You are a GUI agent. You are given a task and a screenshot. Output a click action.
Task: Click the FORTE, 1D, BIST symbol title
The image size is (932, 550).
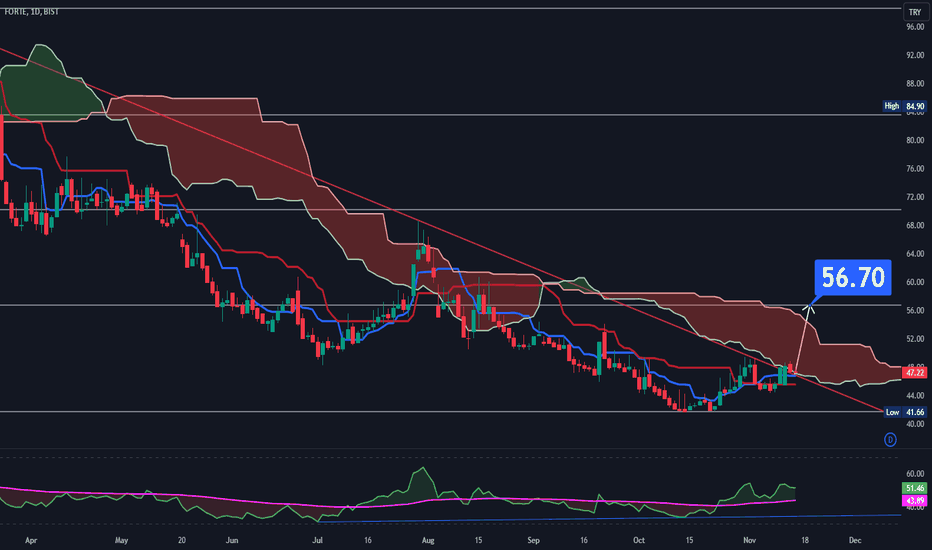(x=32, y=11)
